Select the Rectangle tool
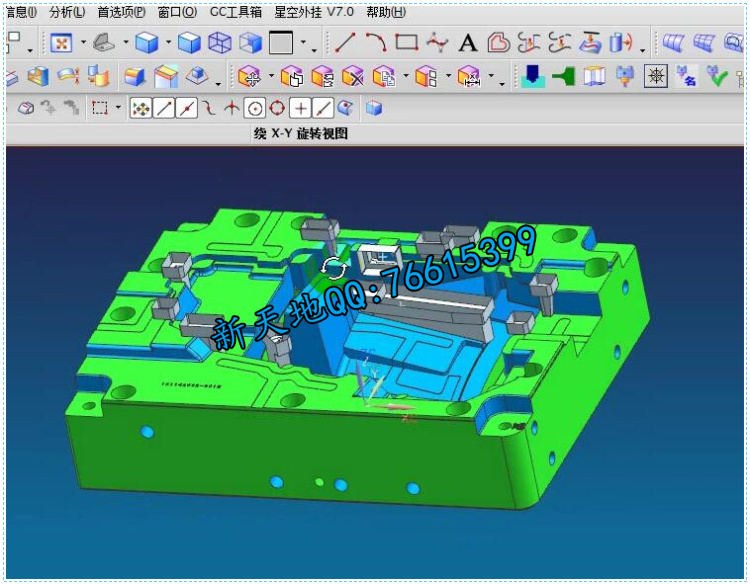 (x=407, y=42)
